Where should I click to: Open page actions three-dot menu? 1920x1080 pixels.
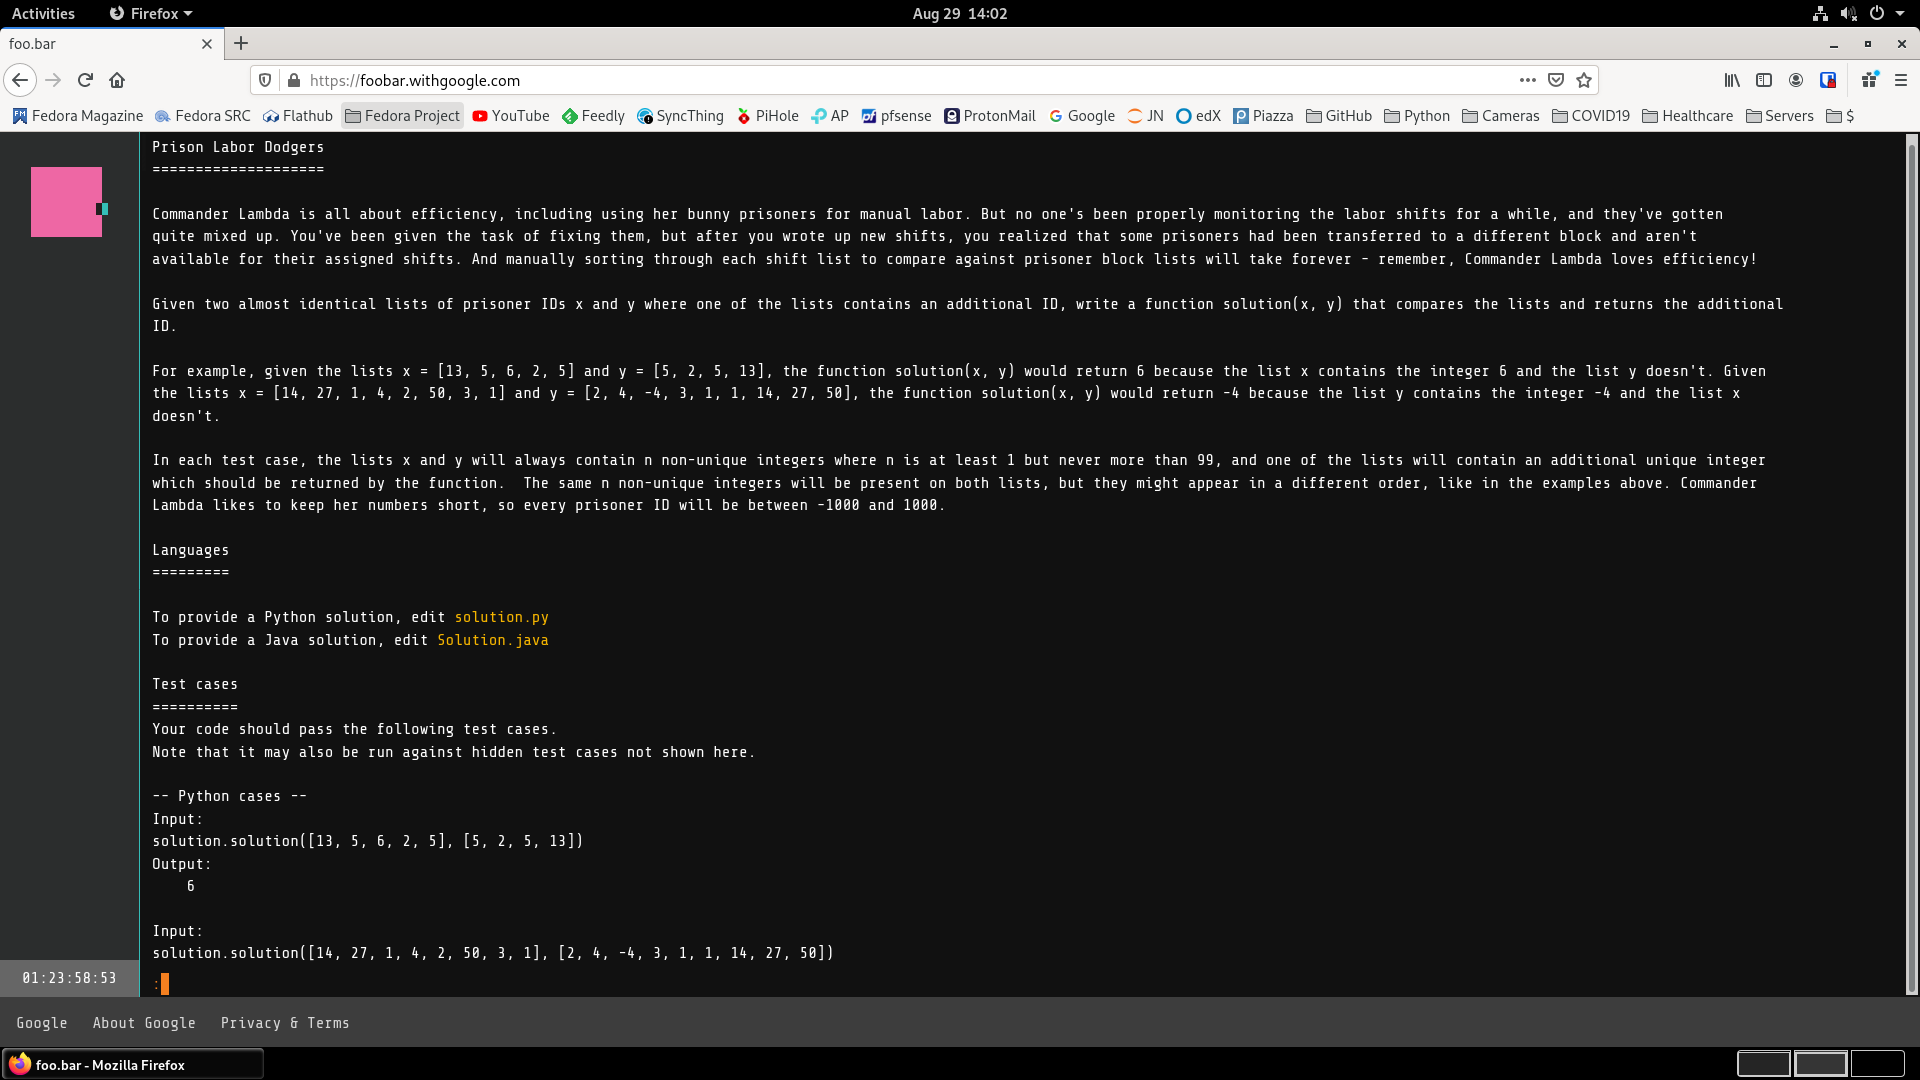(1527, 80)
